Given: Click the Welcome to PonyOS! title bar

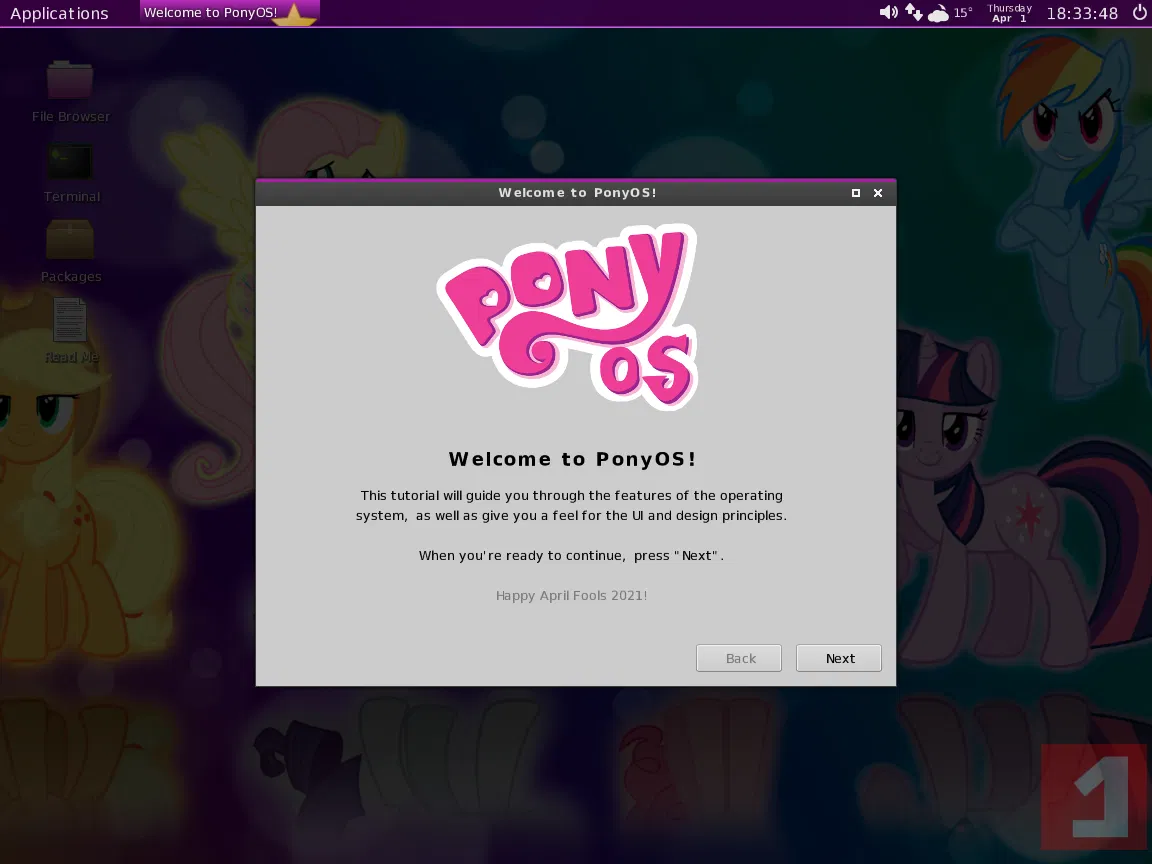Looking at the screenshot, I should coord(575,192).
